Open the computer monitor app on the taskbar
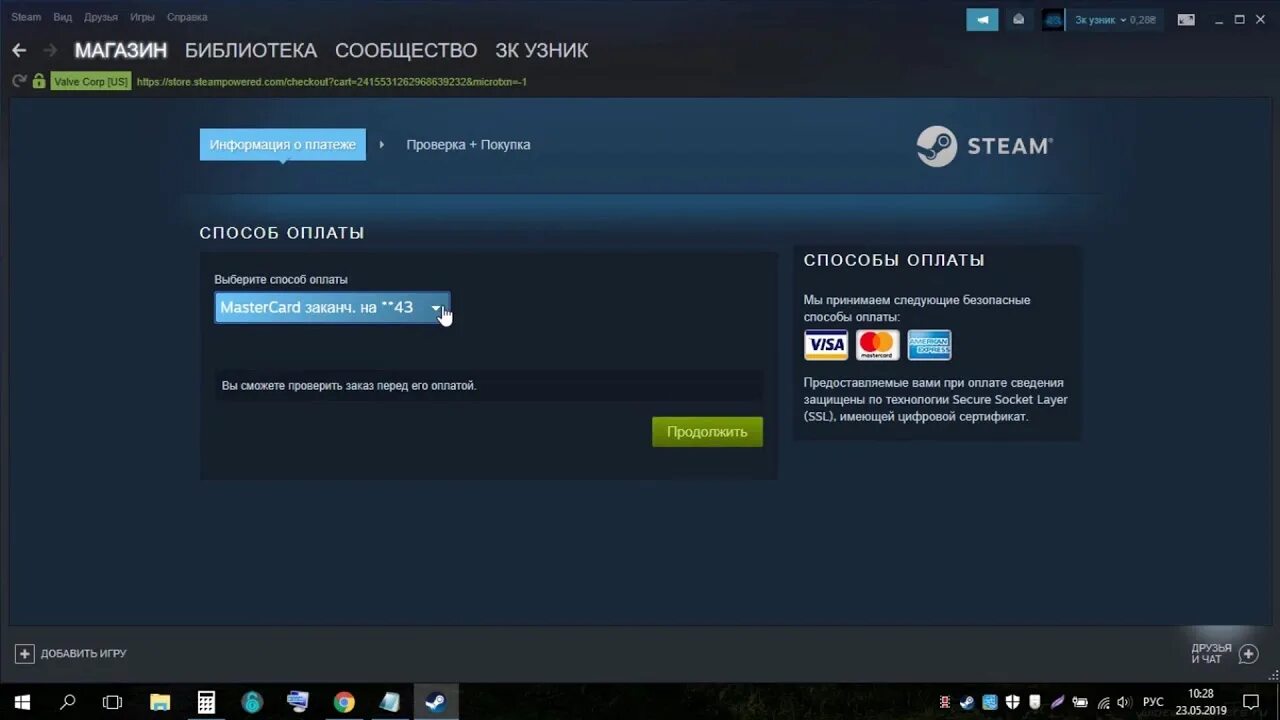Image resolution: width=1280 pixels, height=720 pixels. tap(298, 702)
